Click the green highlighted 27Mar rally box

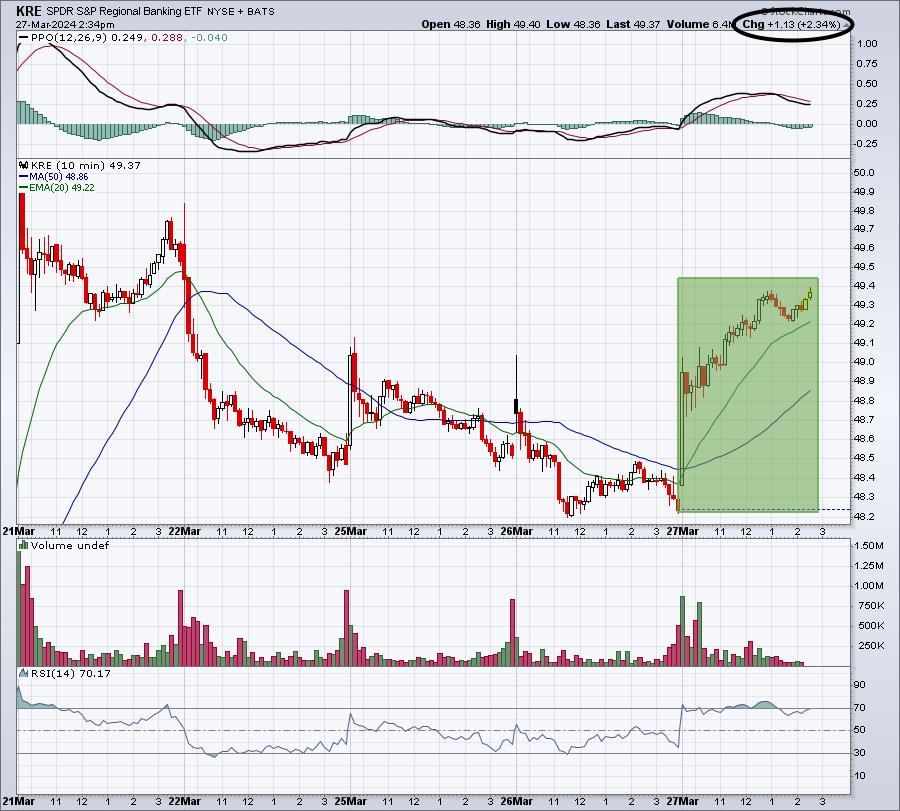point(748,395)
